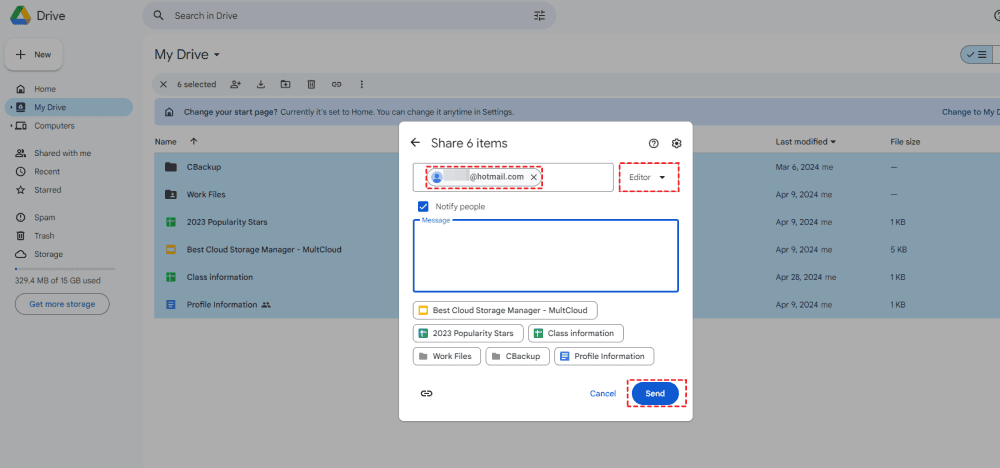Viewport: 1000px width, 468px height.
Task: Click '329.4 MB of 15 GB used' text
Action: [x=58, y=281]
